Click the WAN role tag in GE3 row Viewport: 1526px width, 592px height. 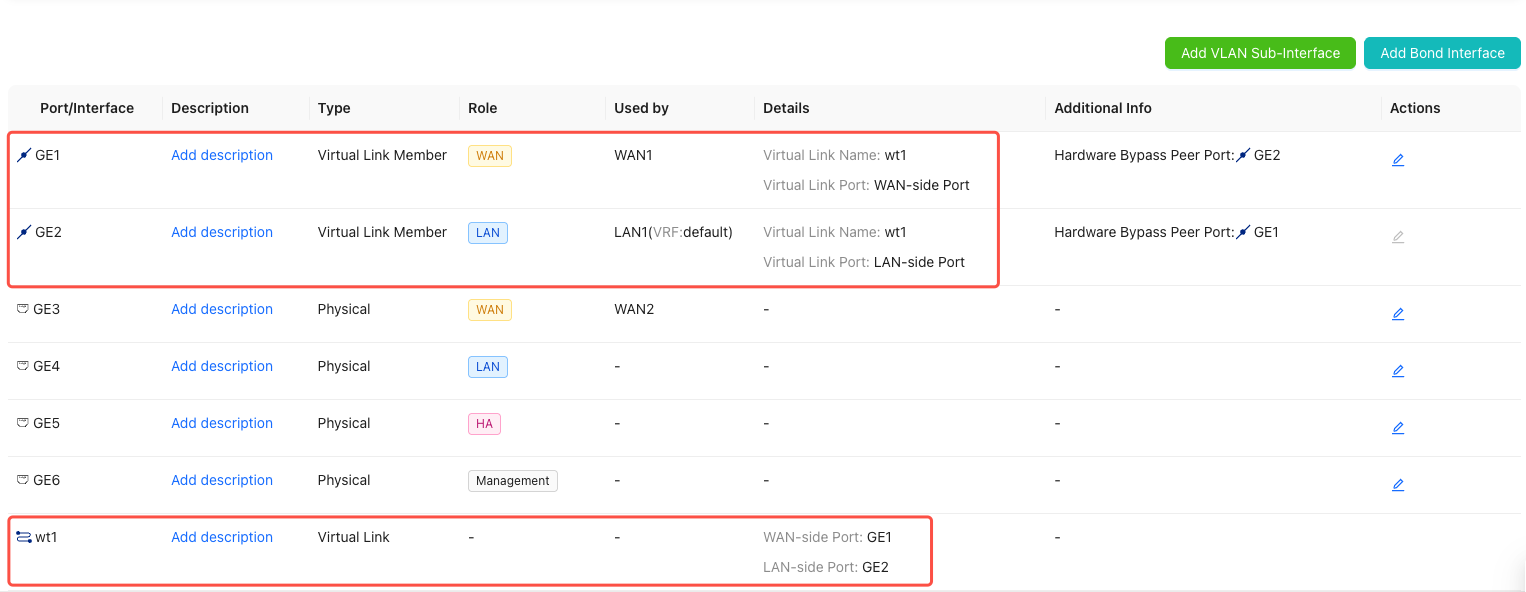(x=490, y=310)
